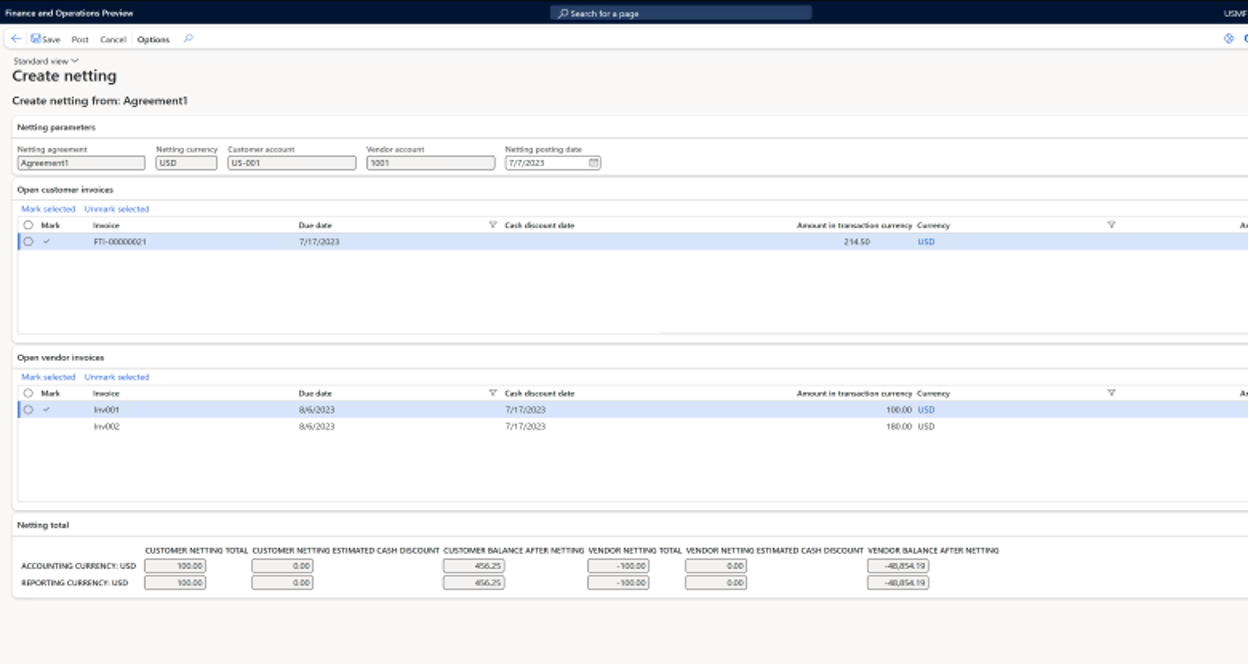The height and width of the screenshot is (664, 1249).
Task: Toggle the Mark checkmark on the FTI-00000021 row
Action: point(46,241)
